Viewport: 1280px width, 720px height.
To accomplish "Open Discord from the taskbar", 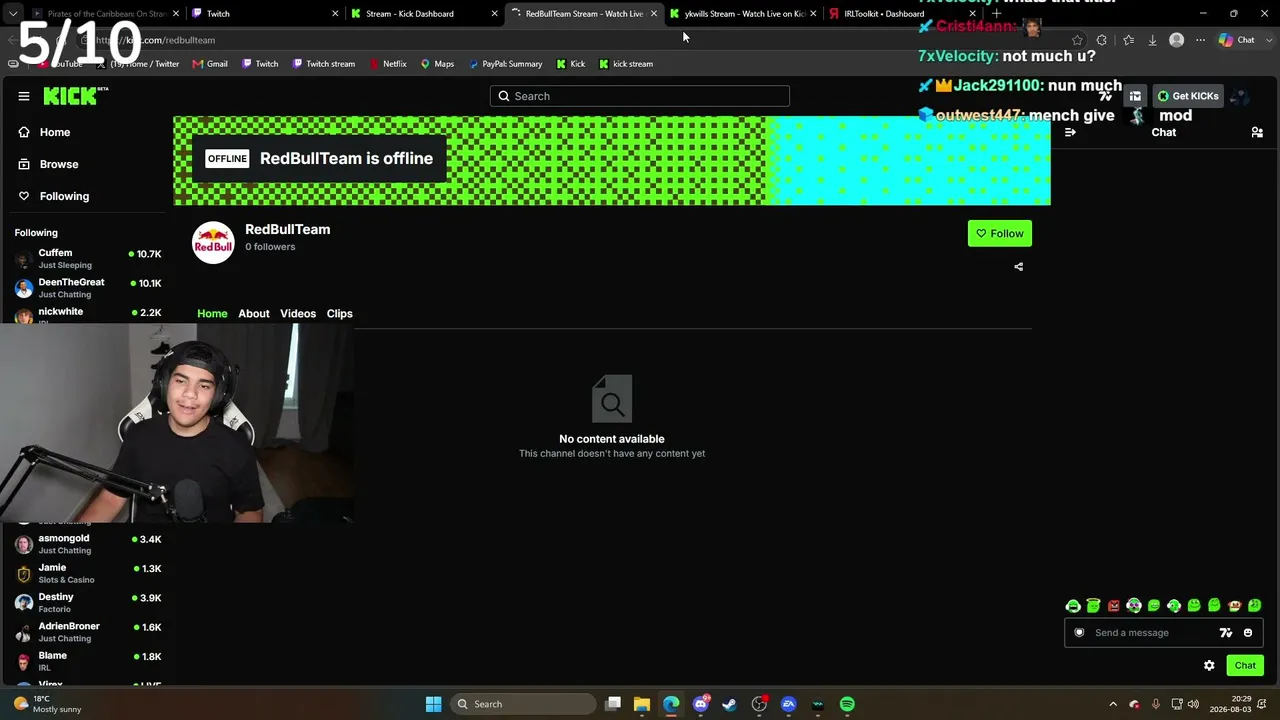I will (x=701, y=704).
